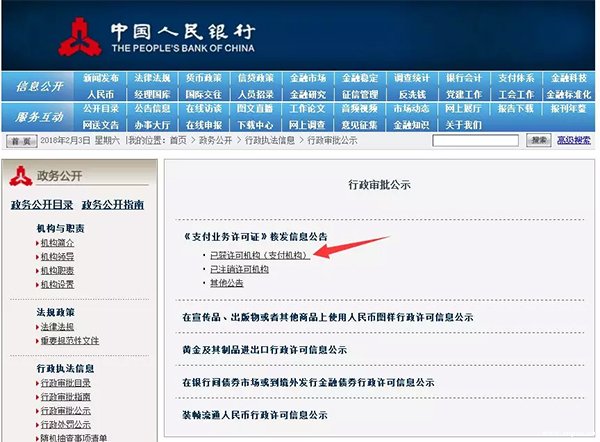Open 重要规范性文件 sidebar link

70,341
